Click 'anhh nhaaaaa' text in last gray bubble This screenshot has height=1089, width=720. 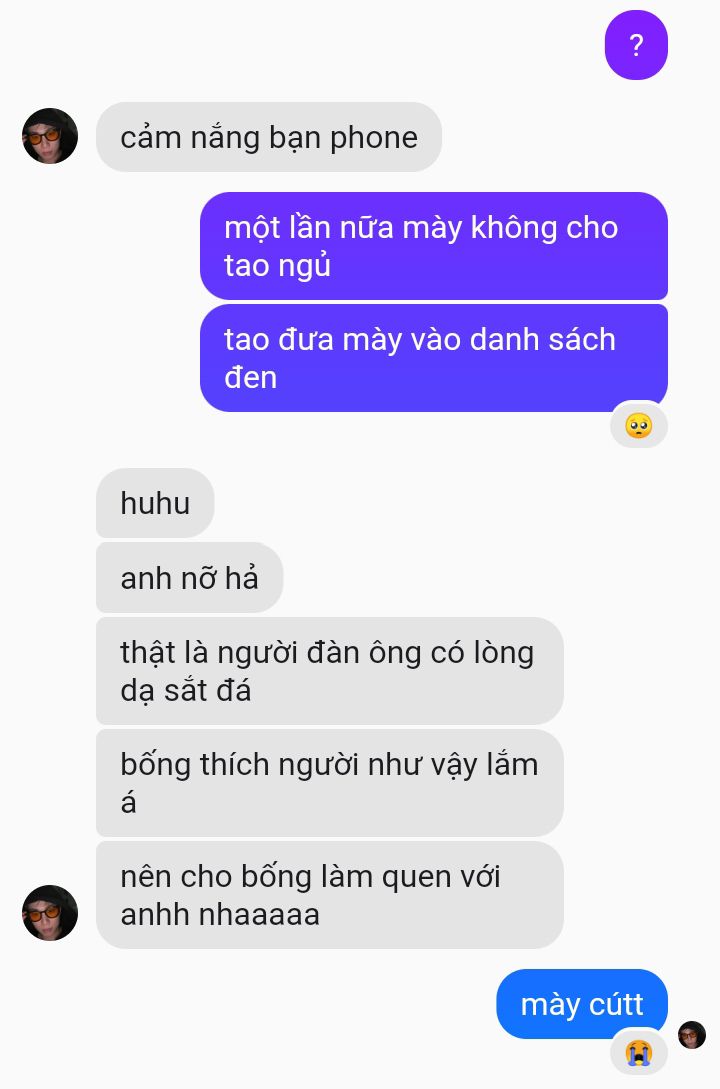click(x=220, y=914)
